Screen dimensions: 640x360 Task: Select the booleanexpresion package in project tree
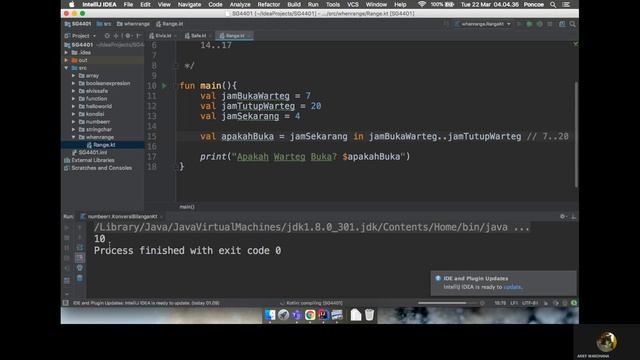point(108,83)
